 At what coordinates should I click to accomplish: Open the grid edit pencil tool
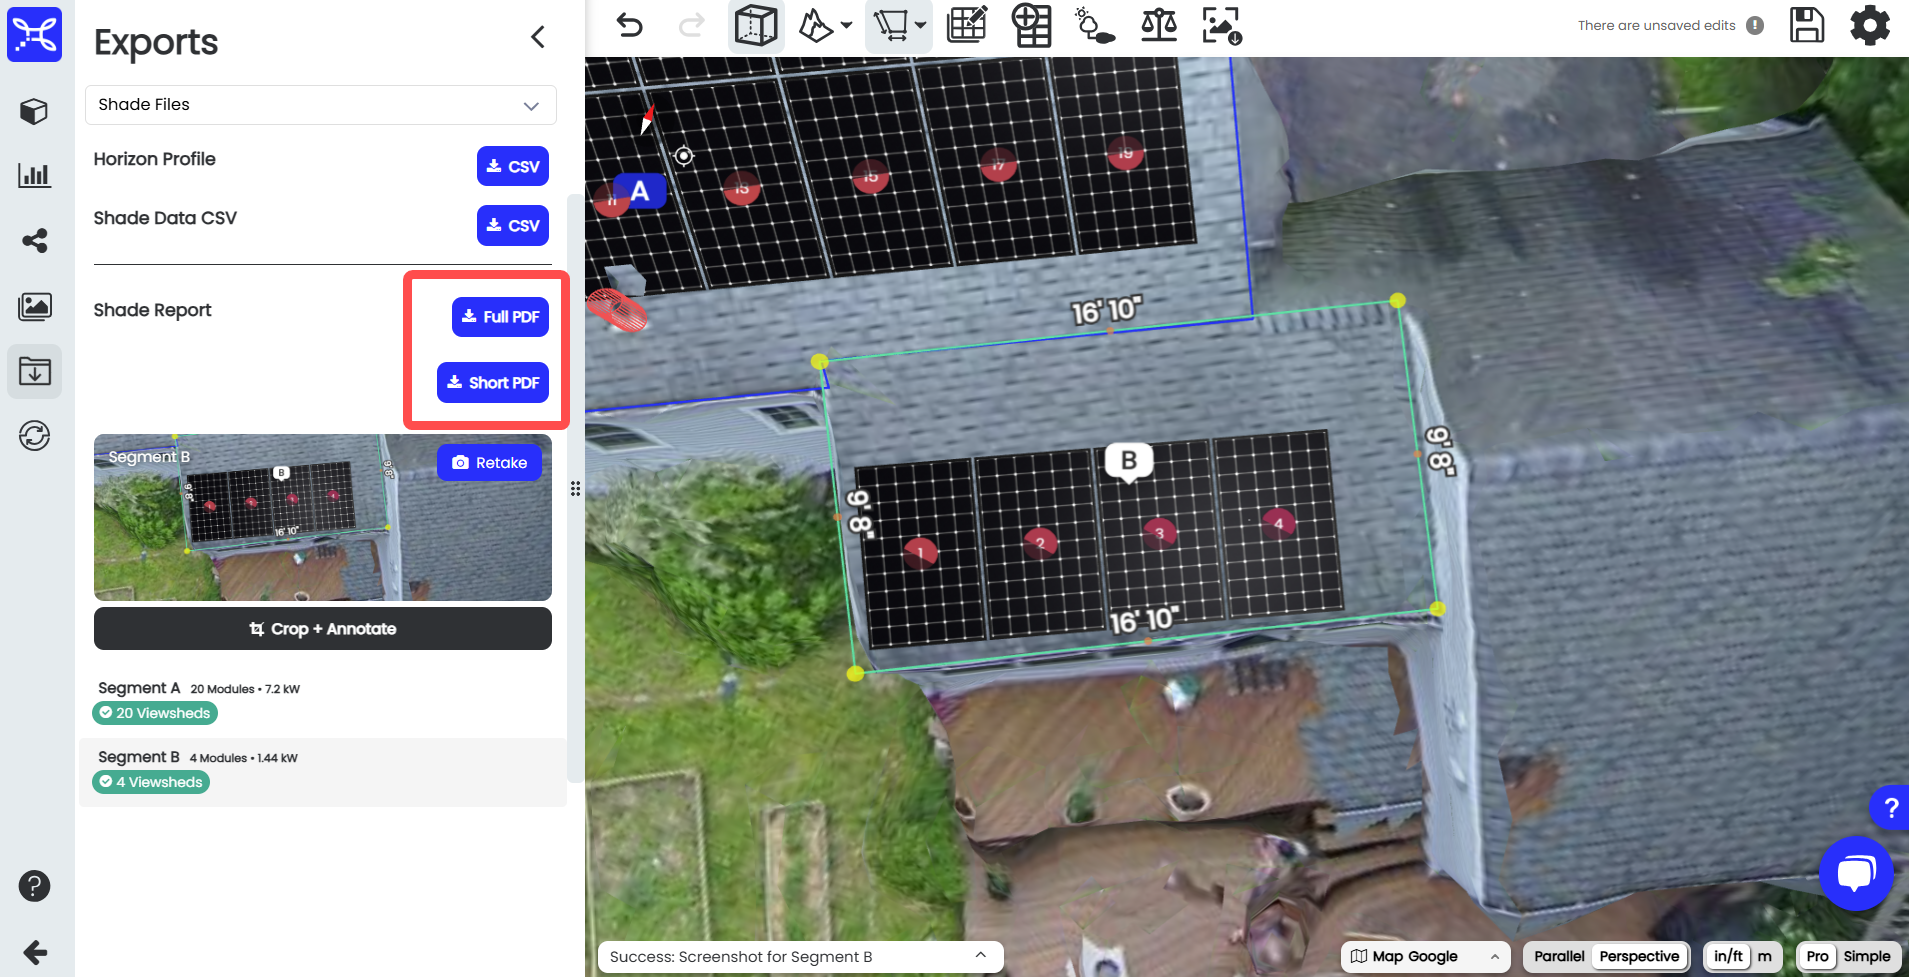pos(967,25)
